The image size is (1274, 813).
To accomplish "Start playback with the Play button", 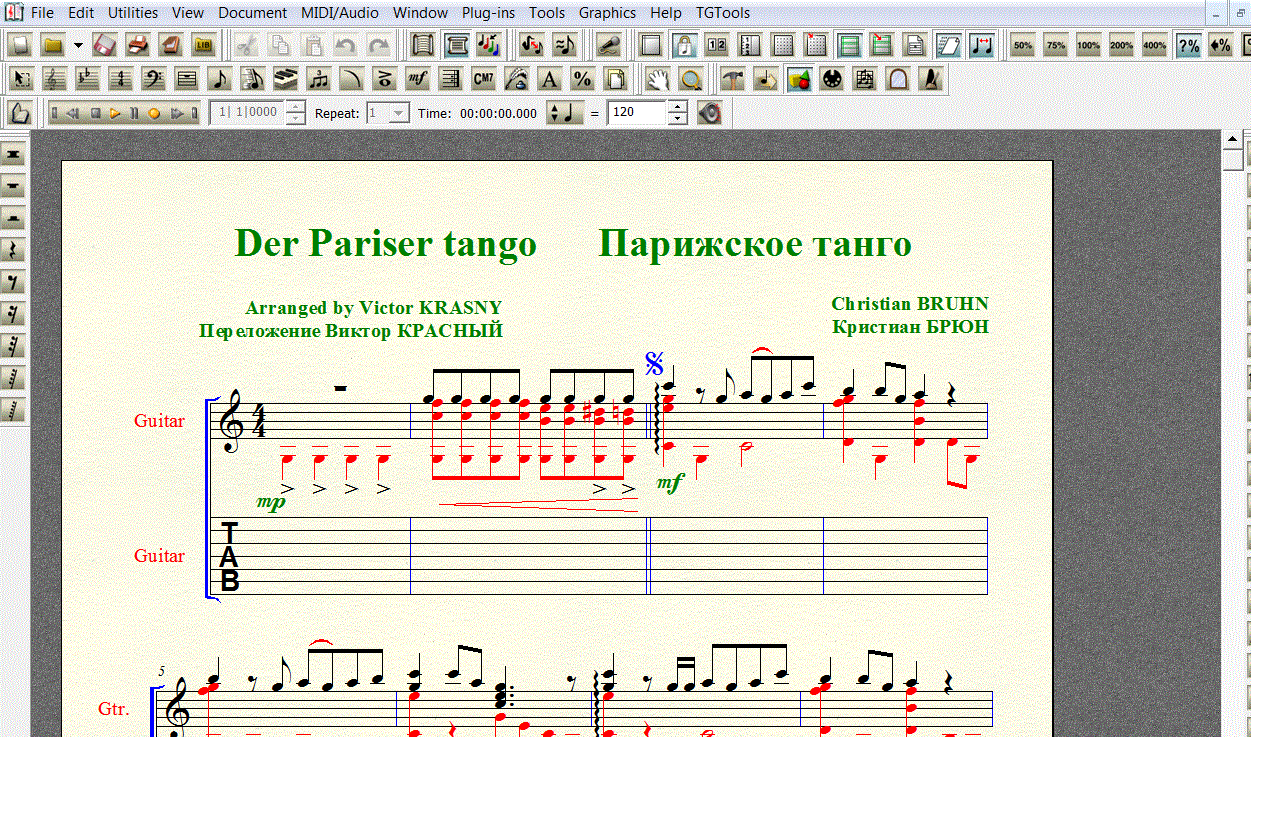I will pyautogui.click(x=115, y=113).
